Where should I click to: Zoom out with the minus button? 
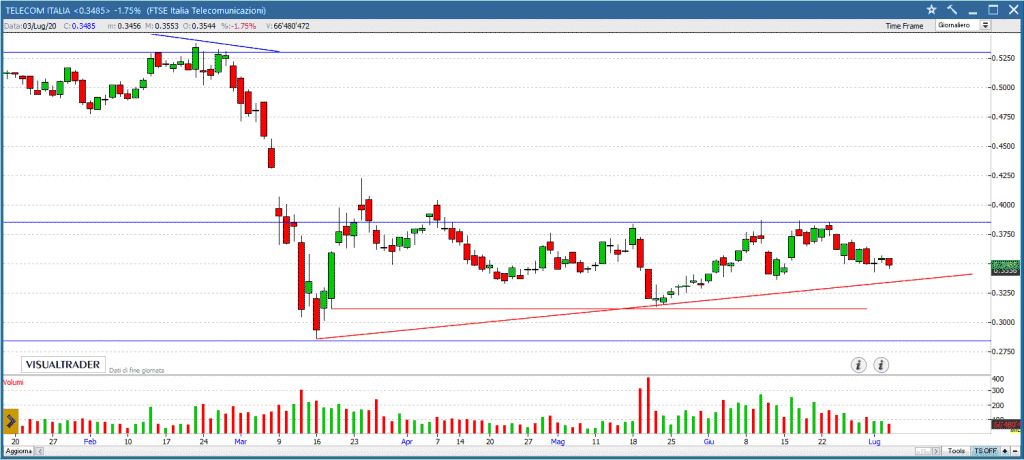point(1015,451)
